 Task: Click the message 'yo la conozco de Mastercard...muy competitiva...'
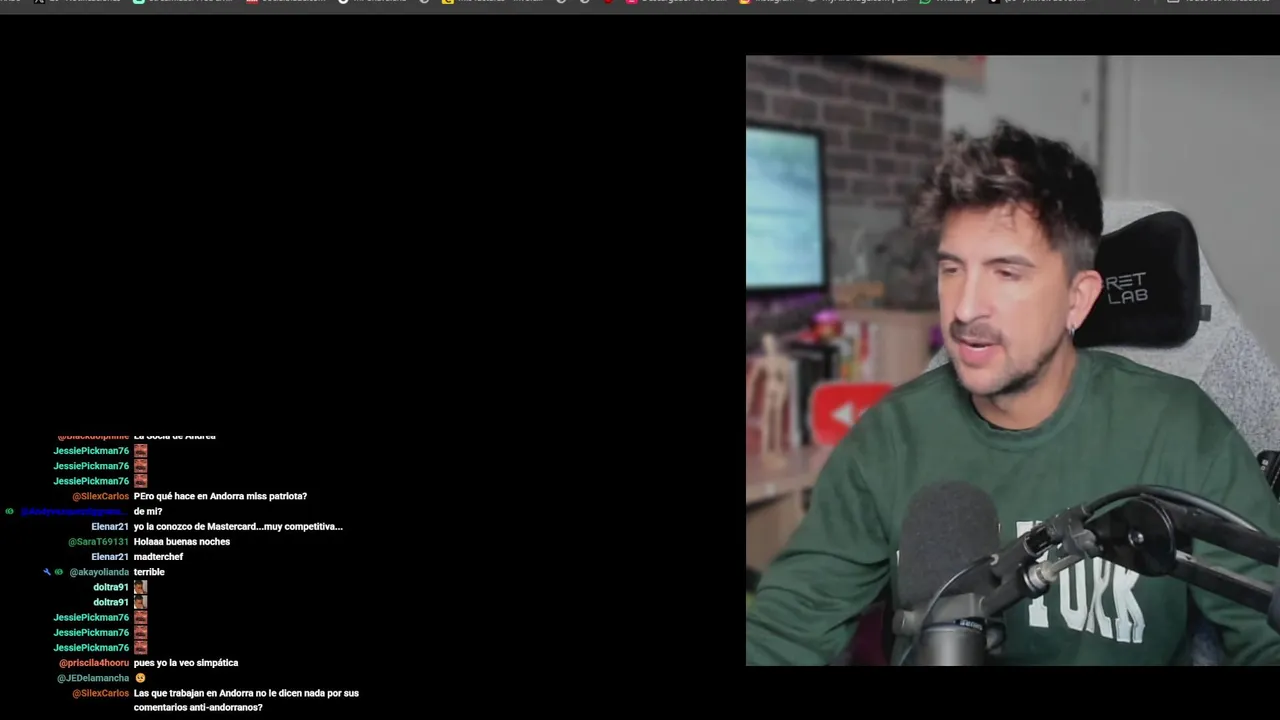[x=238, y=526]
